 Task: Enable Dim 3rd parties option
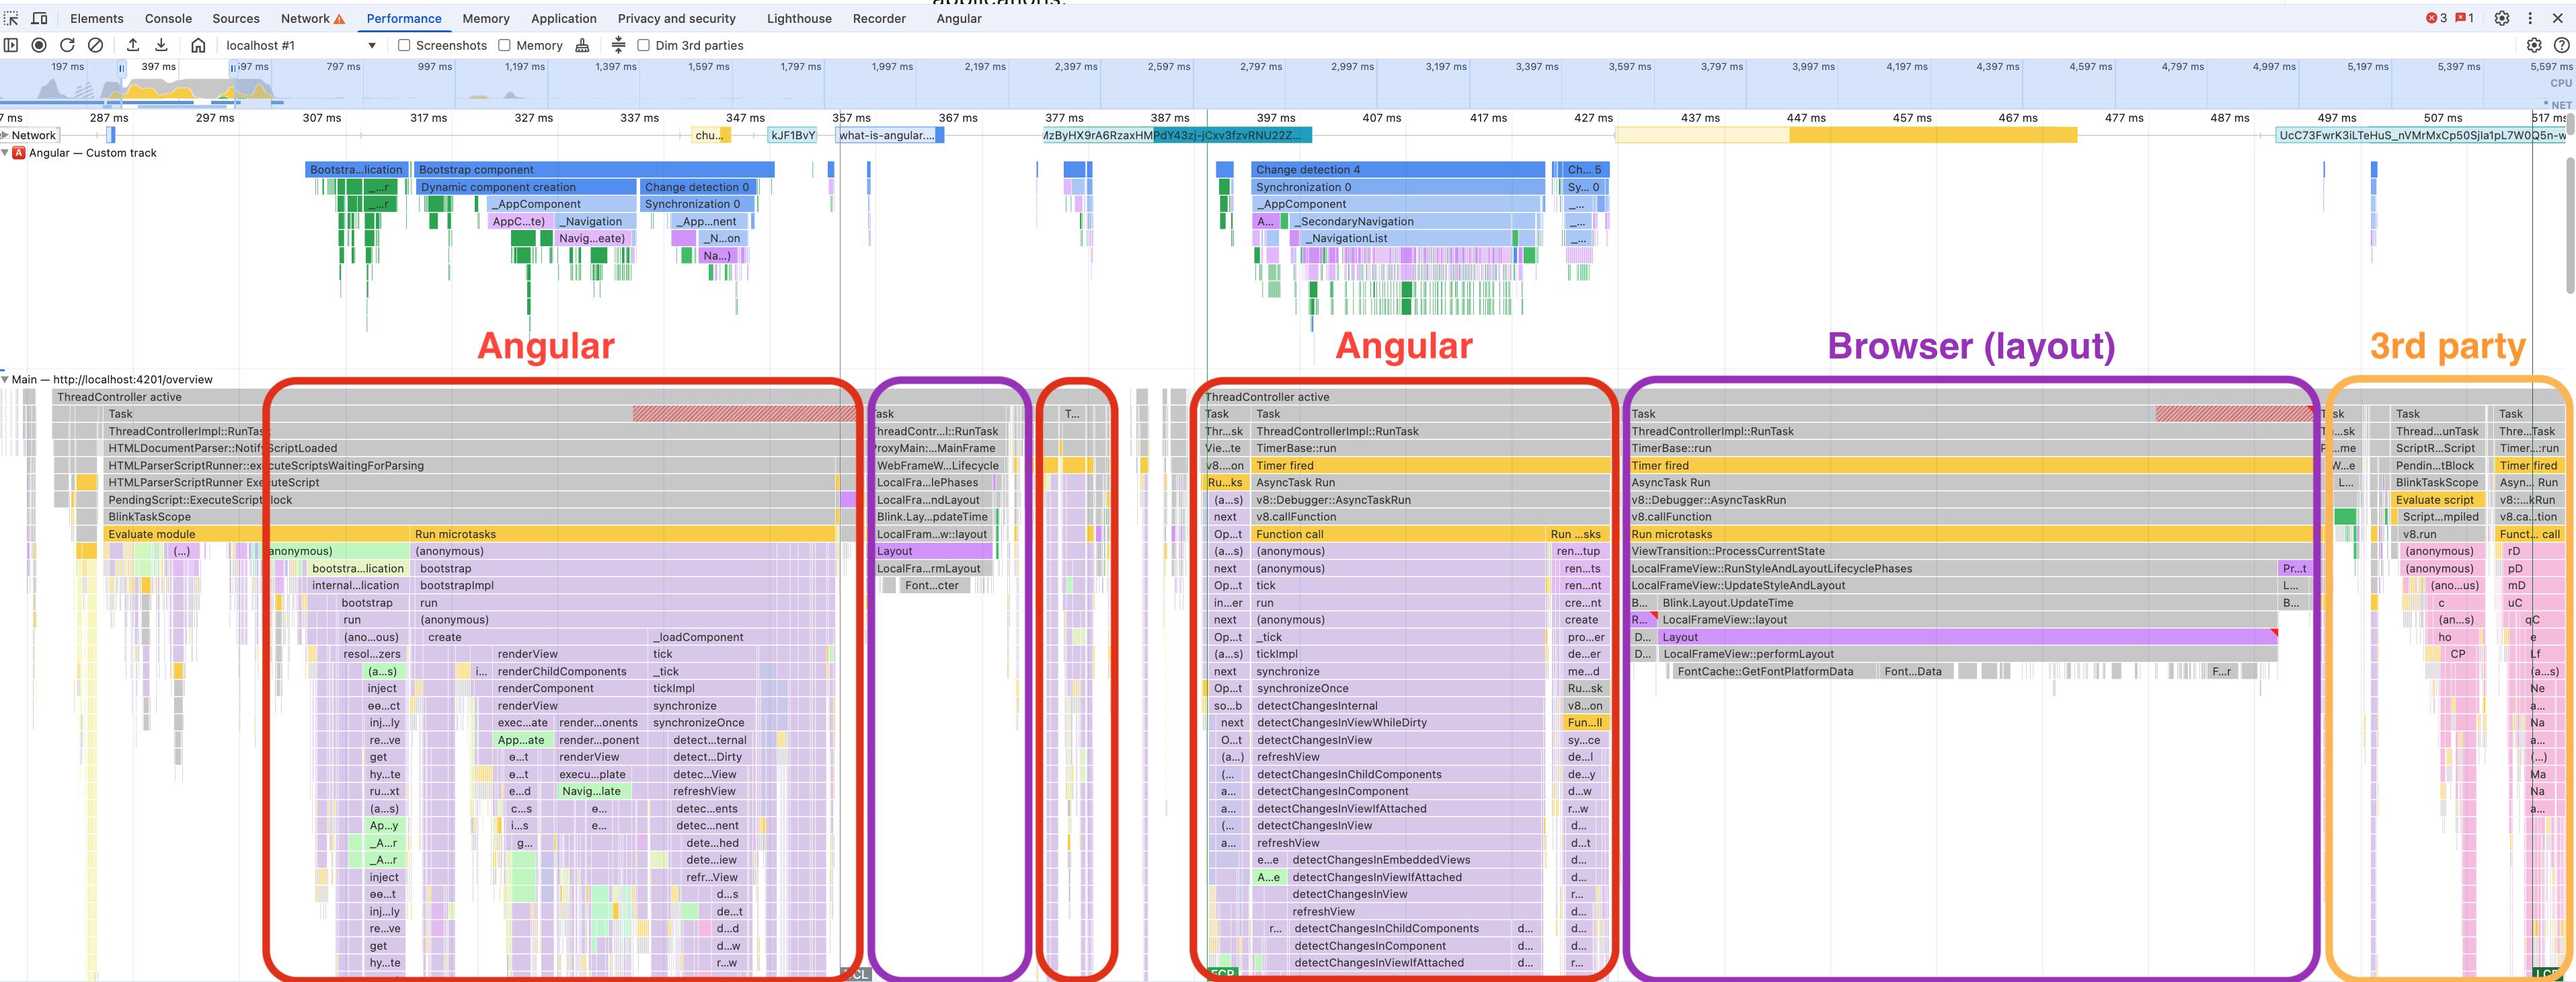[643, 45]
